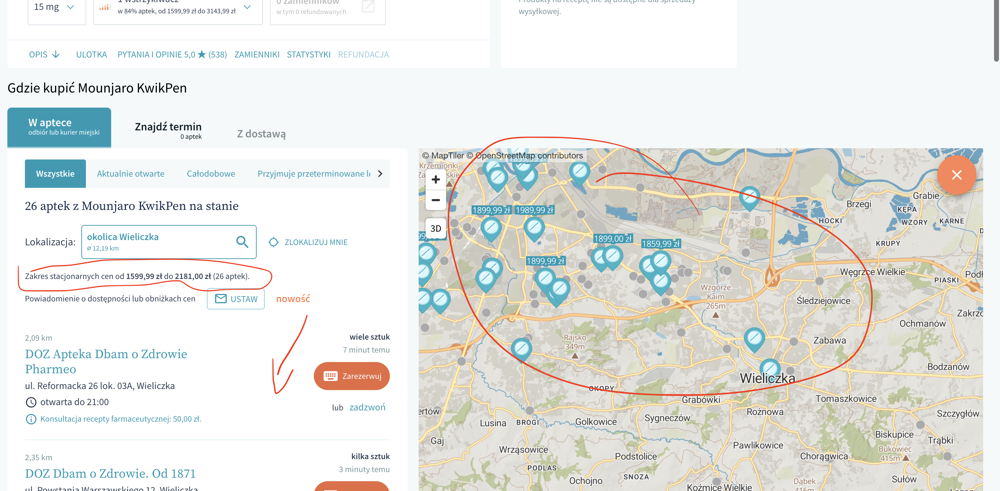Click Zarezerwuj for DOZ Apteka Pharmeo

click(x=351, y=376)
